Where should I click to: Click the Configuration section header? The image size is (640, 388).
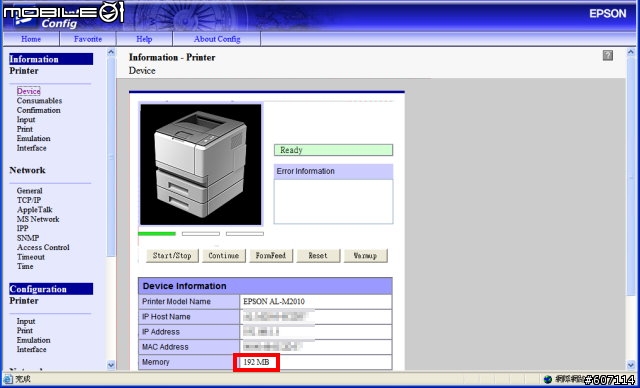pyautogui.click(x=51, y=289)
